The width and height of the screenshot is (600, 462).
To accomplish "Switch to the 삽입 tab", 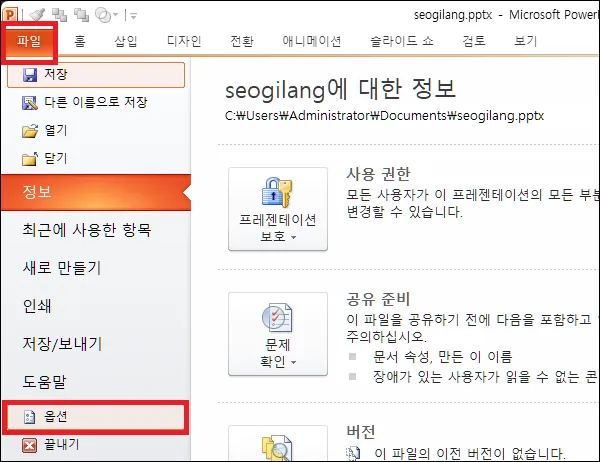I will (126, 41).
